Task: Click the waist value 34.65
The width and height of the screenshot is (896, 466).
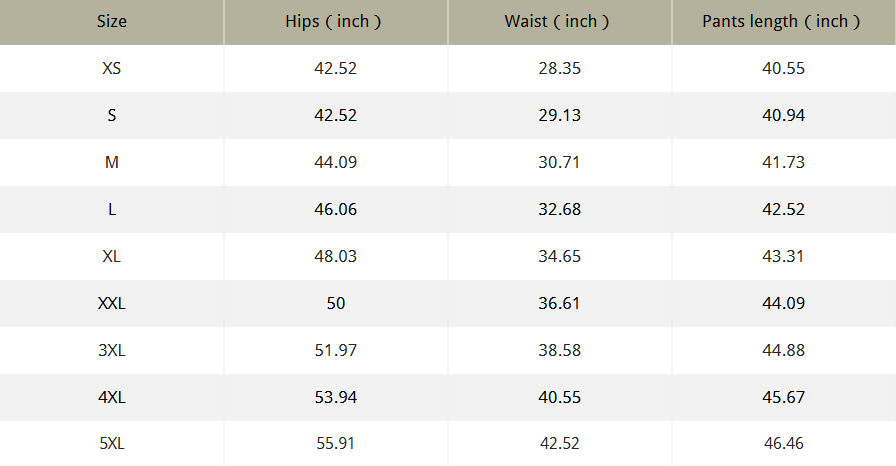Action: click(559, 256)
